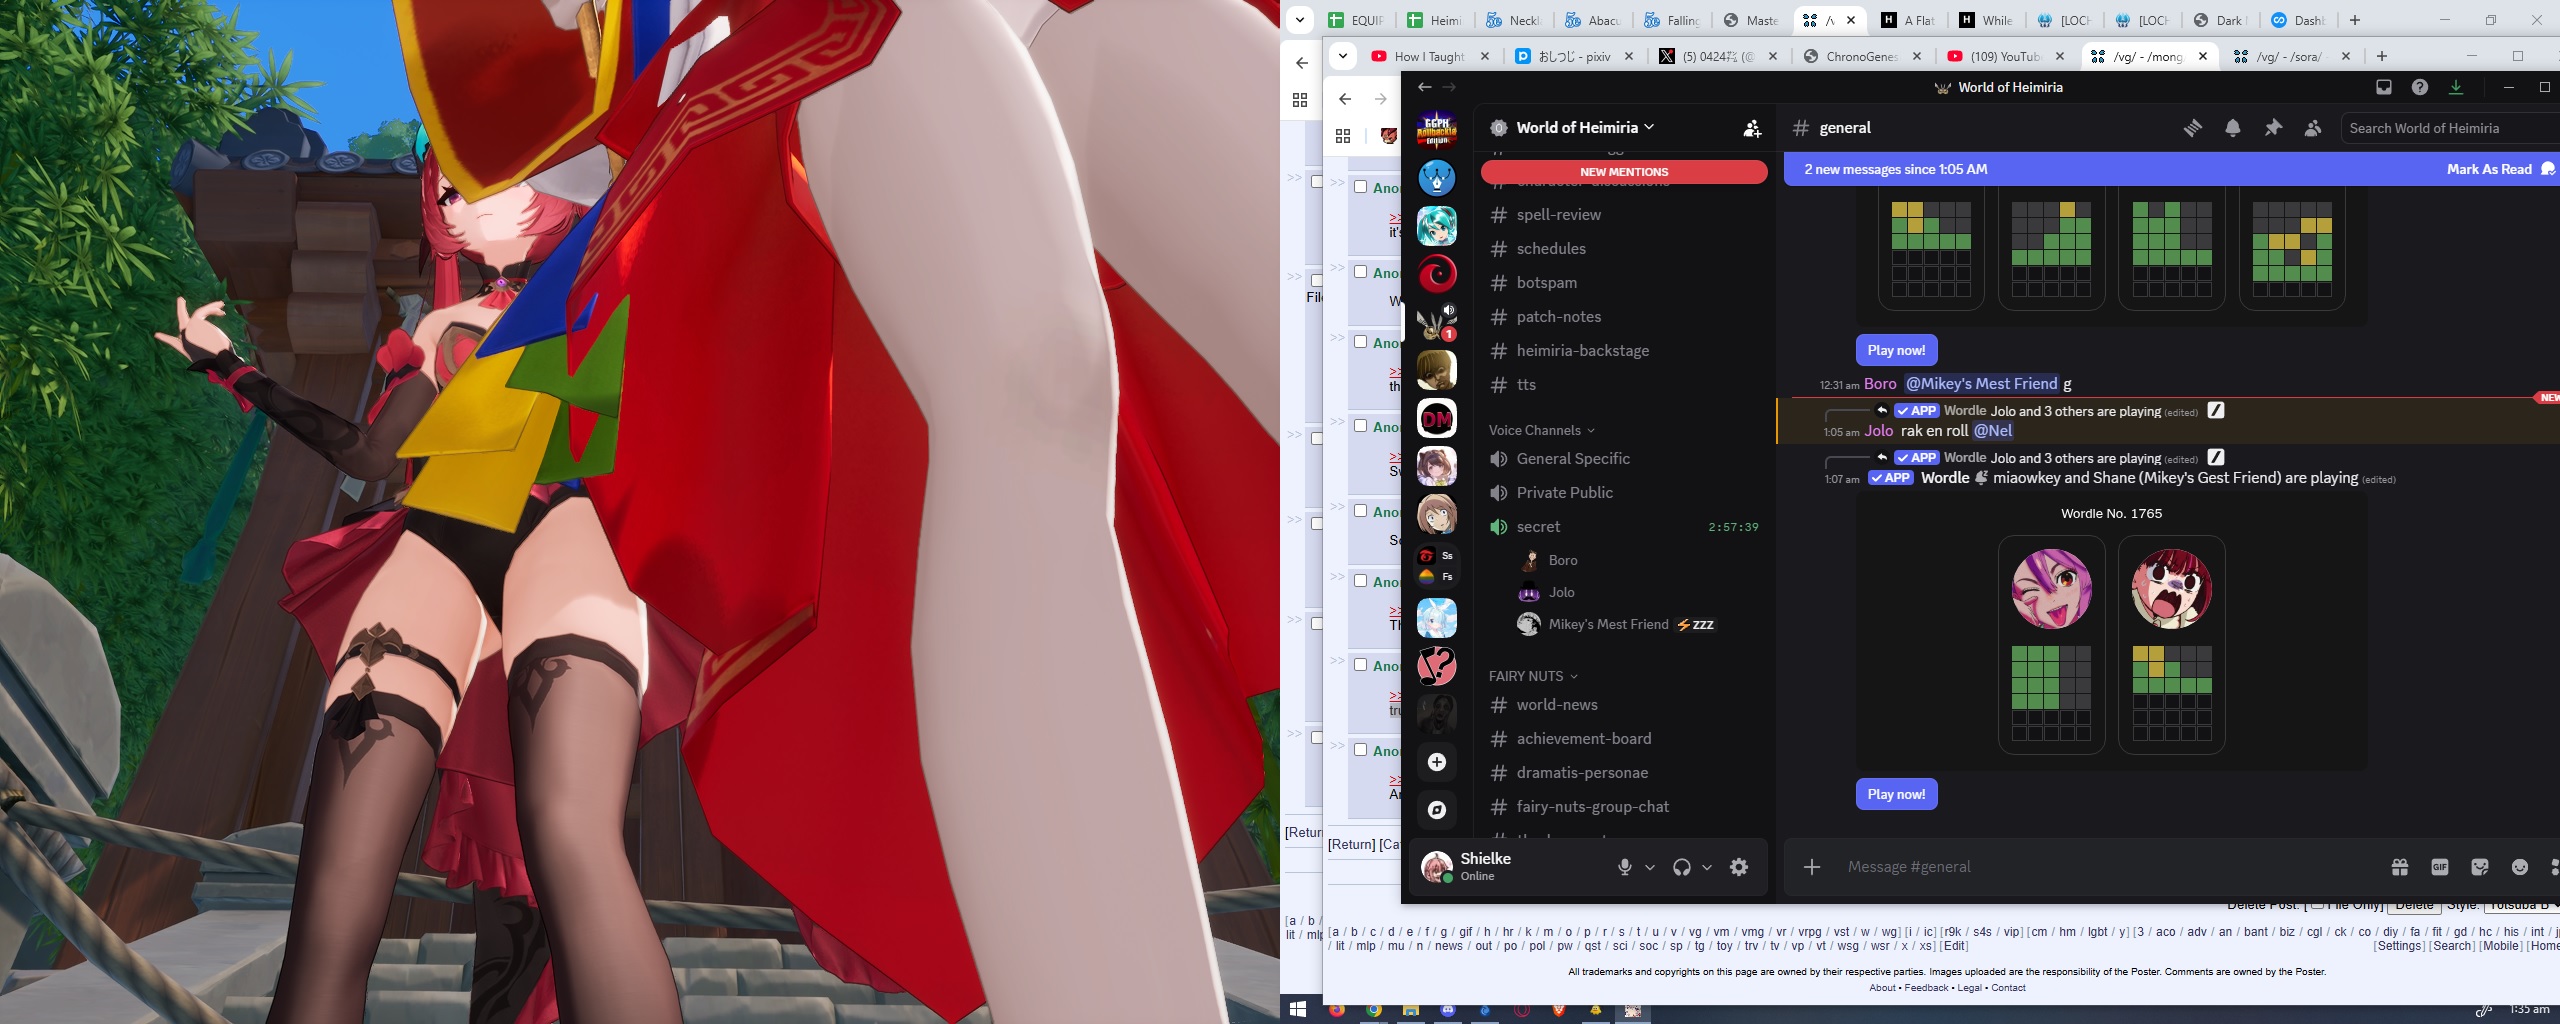Tick the second Anonymous post checkbox

coord(1361,272)
